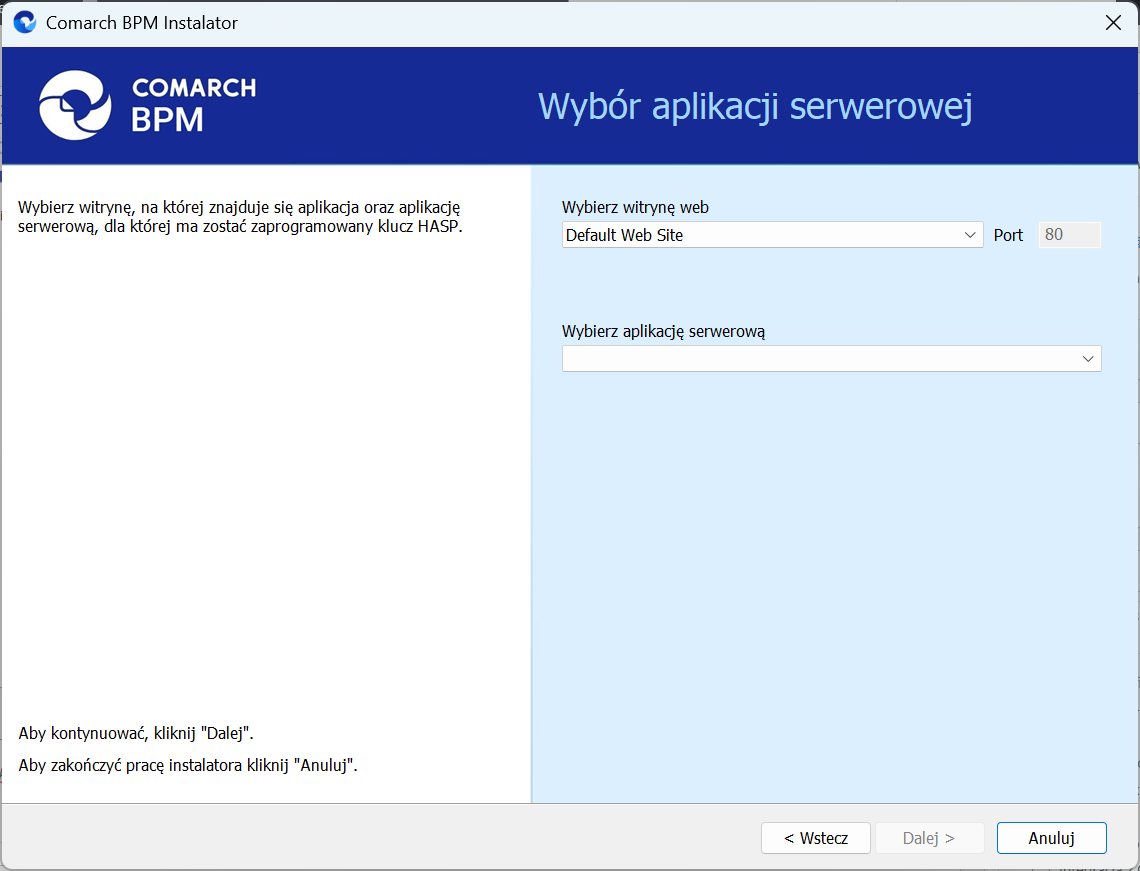Click the 'Port' label

(x=1008, y=235)
